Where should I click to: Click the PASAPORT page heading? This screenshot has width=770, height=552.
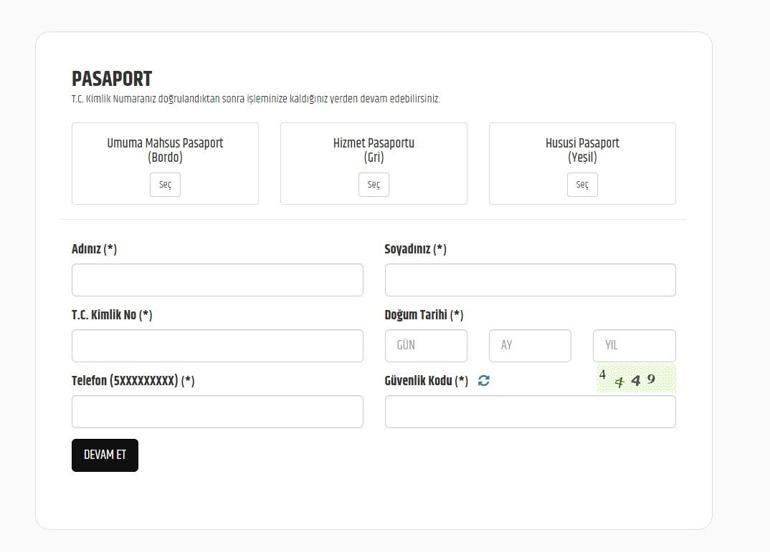coord(112,79)
